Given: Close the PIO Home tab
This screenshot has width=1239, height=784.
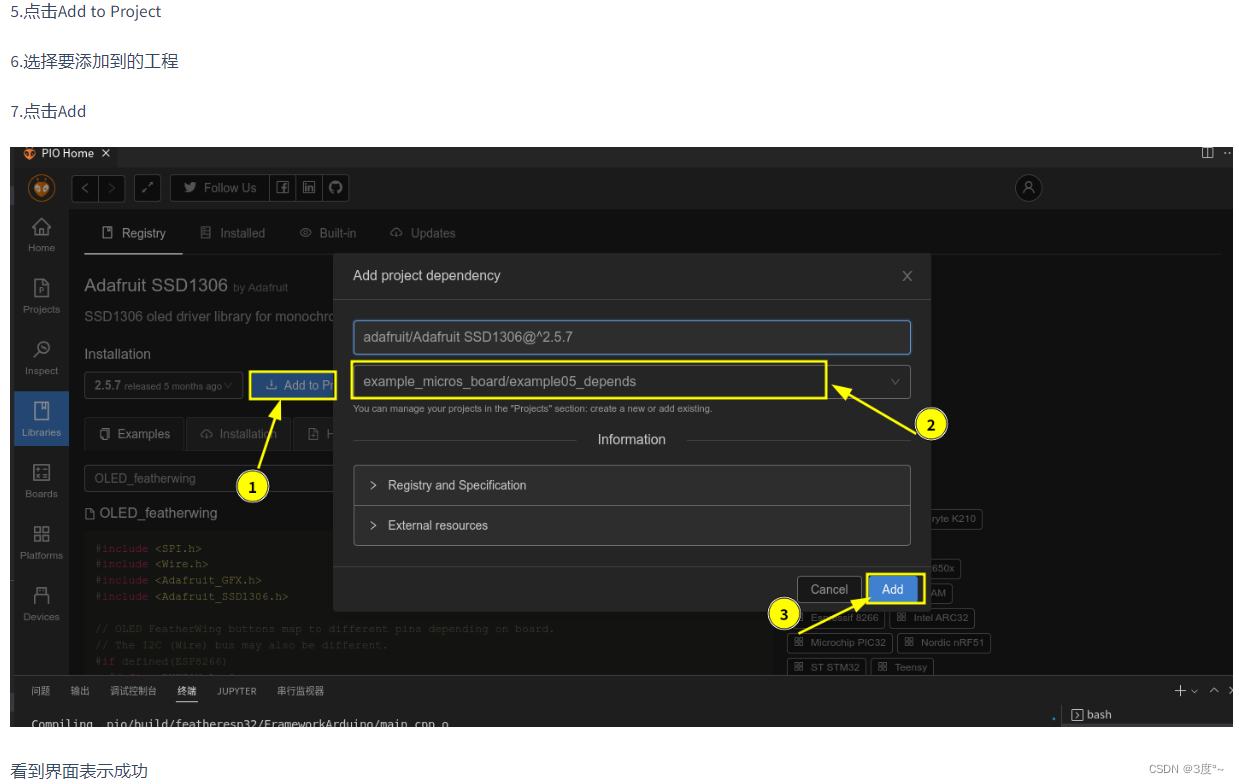Looking at the screenshot, I should click(106, 153).
